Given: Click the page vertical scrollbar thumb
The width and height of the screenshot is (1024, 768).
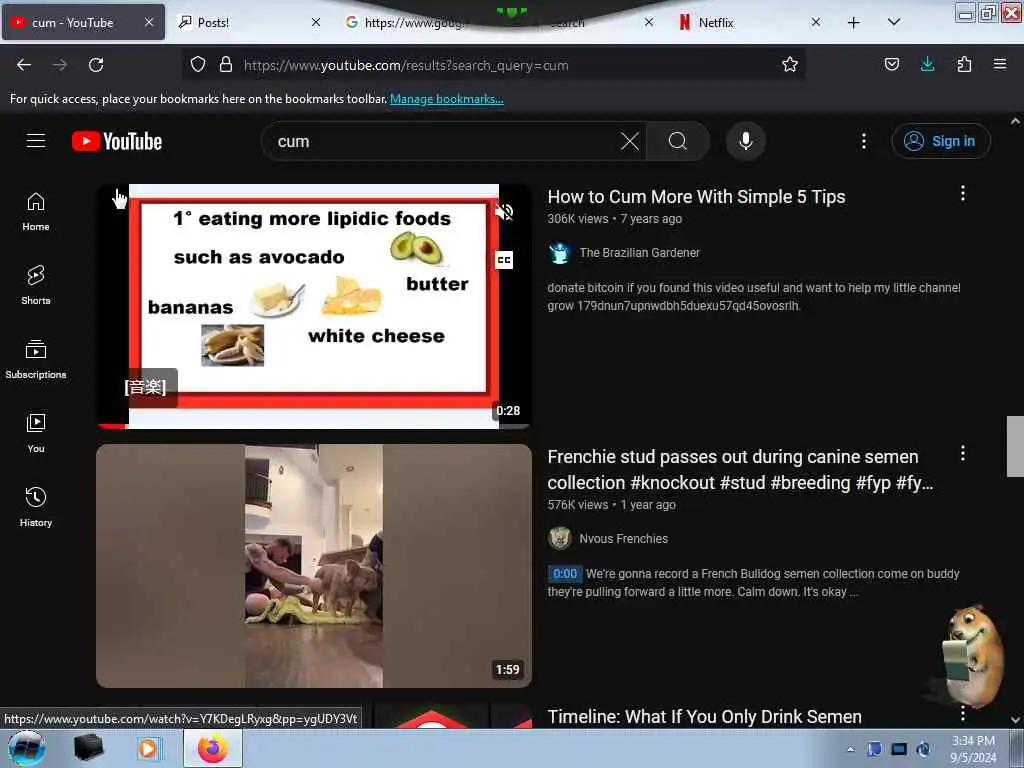Looking at the screenshot, I should pos(1015,446).
